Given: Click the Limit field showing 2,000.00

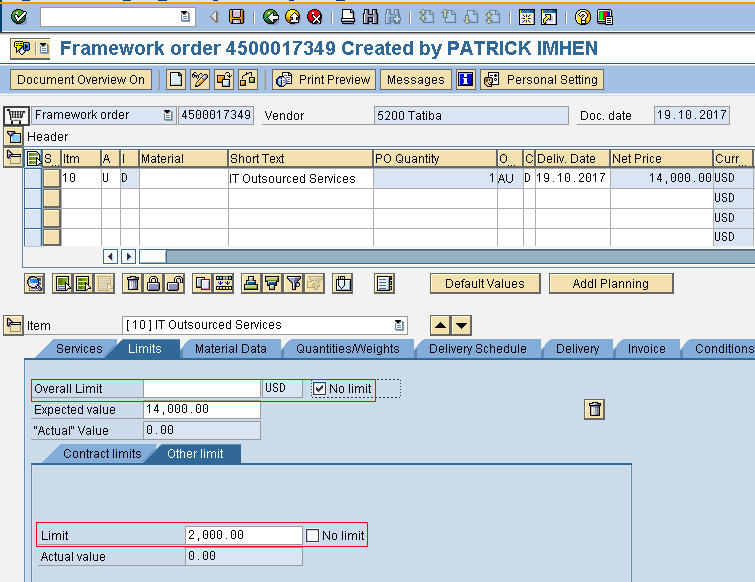Looking at the screenshot, I should pyautogui.click(x=244, y=535).
